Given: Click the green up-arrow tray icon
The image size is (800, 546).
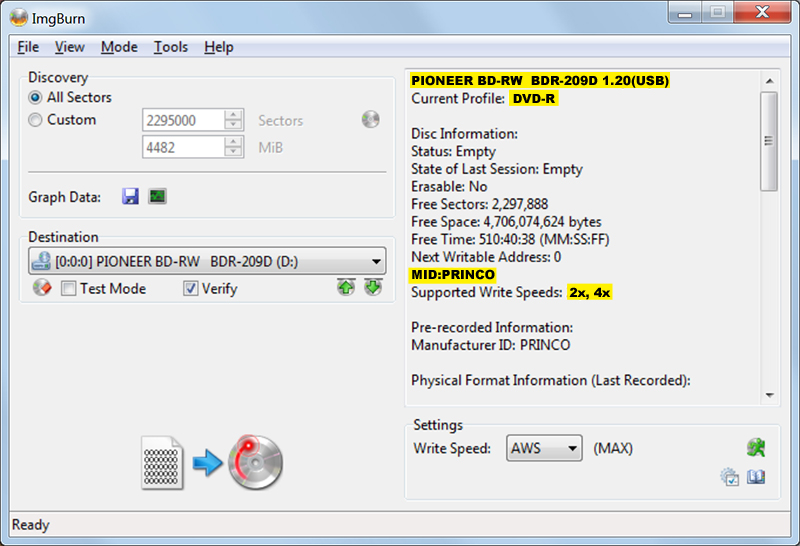Looking at the screenshot, I should pos(346,288).
